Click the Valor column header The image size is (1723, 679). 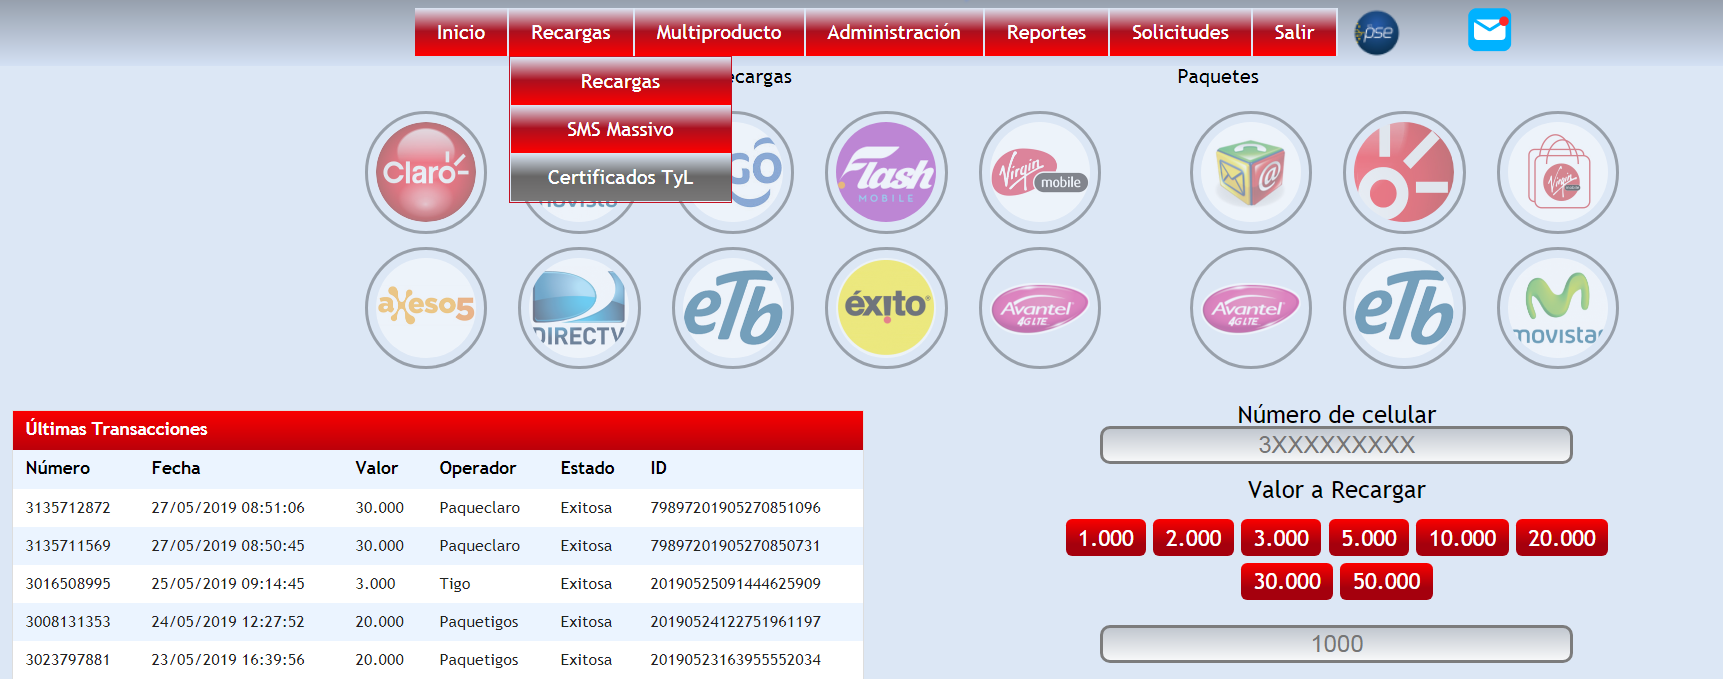(377, 468)
